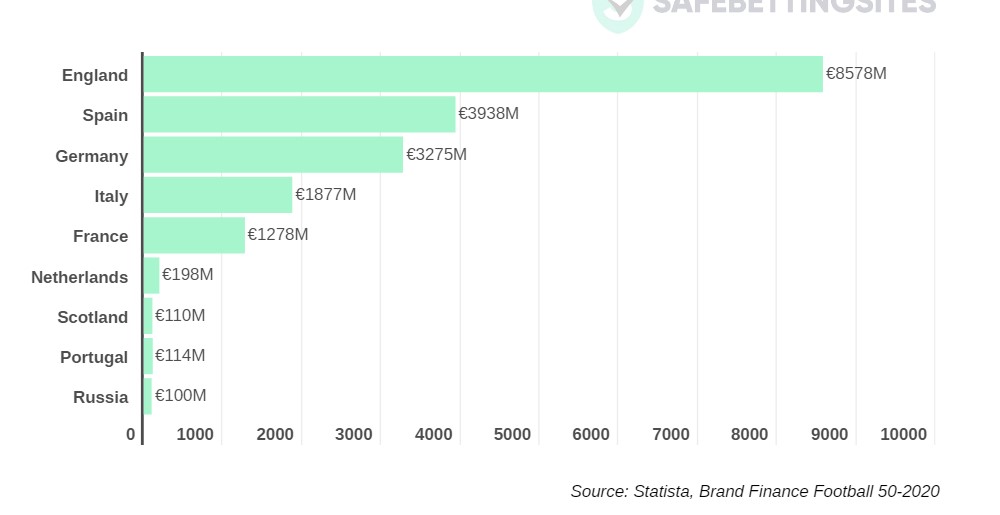Select the small Netherlands bar
The height and width of the screenshot is (515, 1000).
click(x=151, y=275)
